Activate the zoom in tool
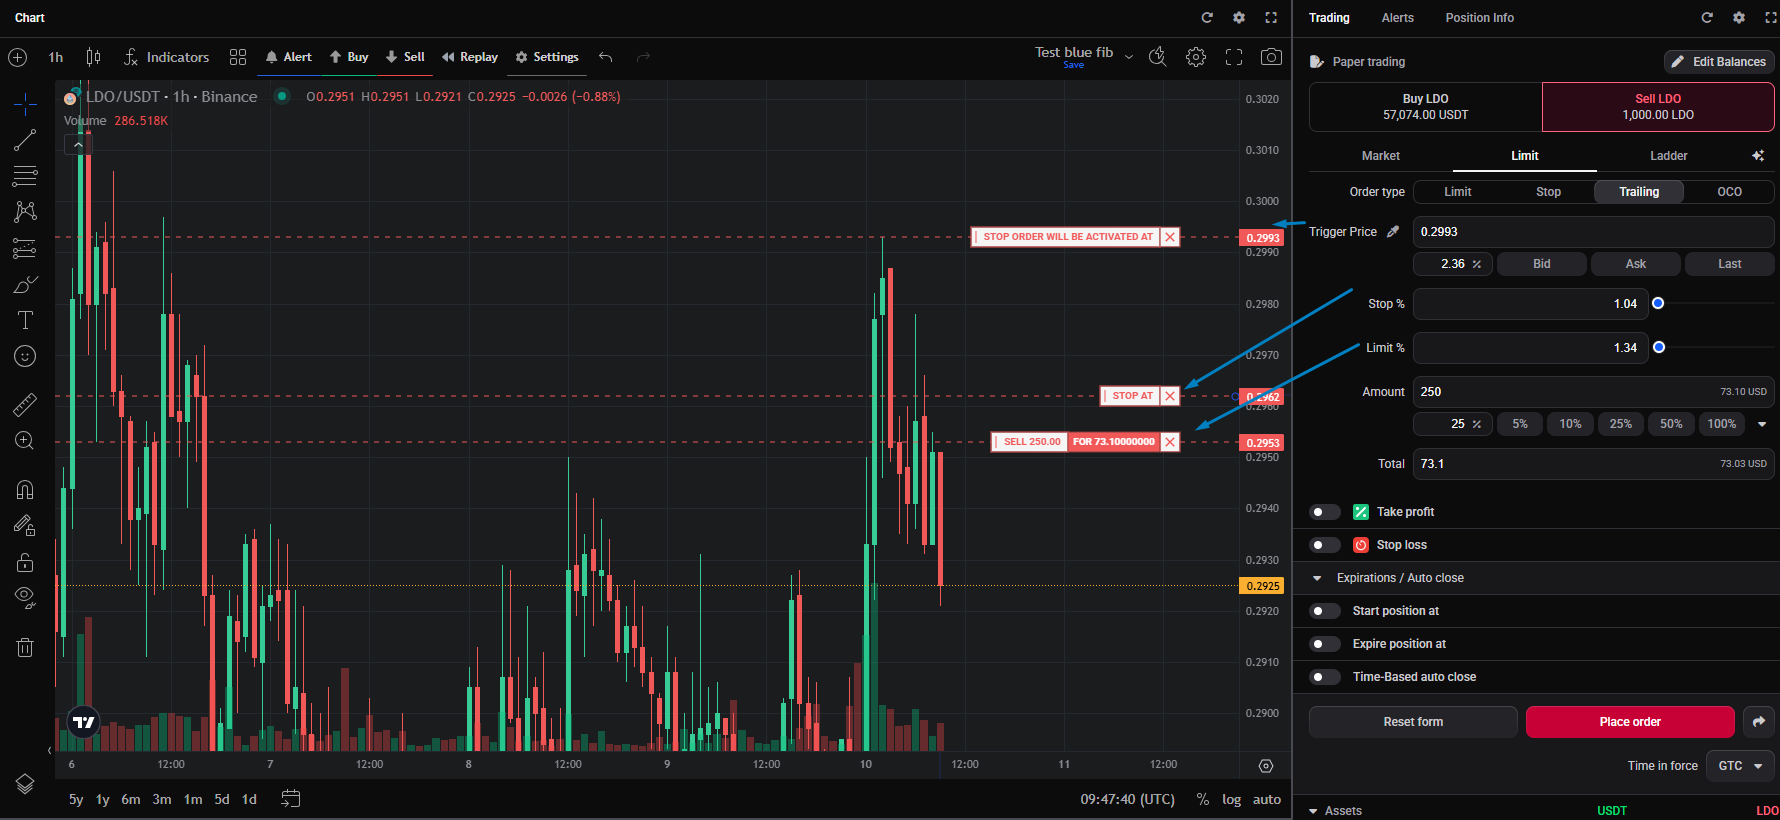 [25, 441]
